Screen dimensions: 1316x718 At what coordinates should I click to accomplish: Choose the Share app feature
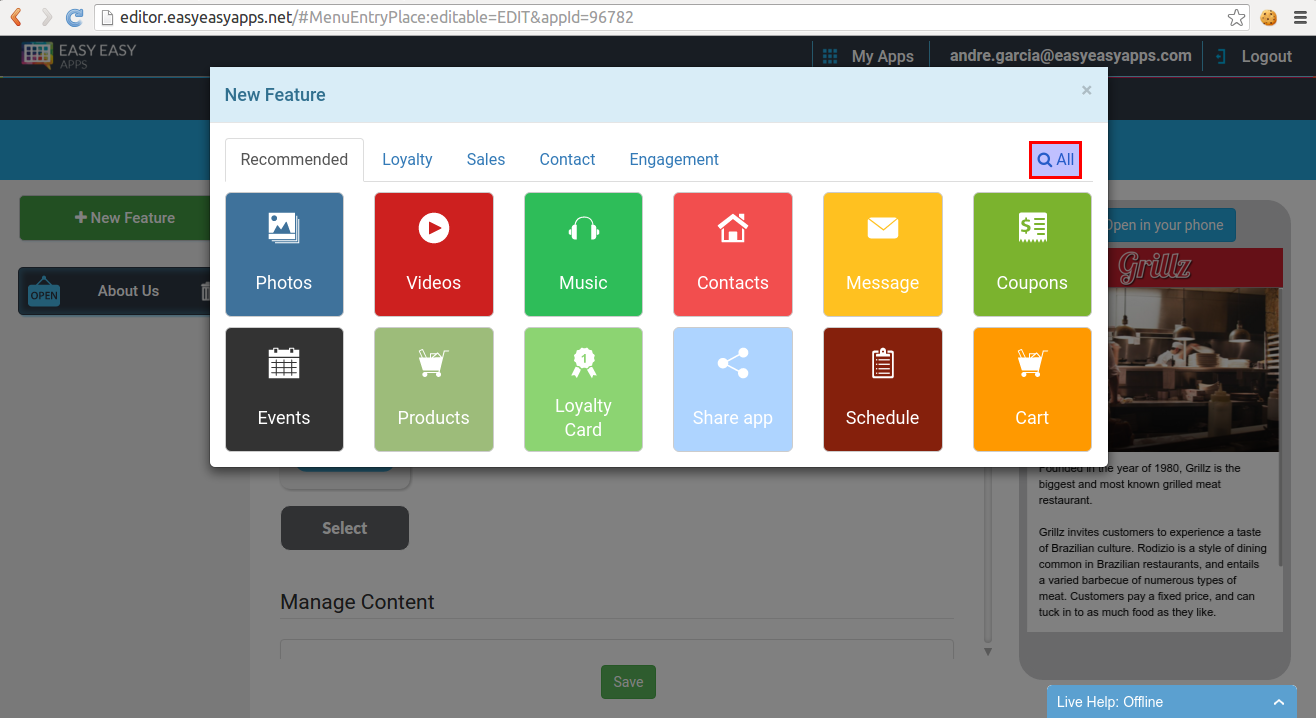732,389
